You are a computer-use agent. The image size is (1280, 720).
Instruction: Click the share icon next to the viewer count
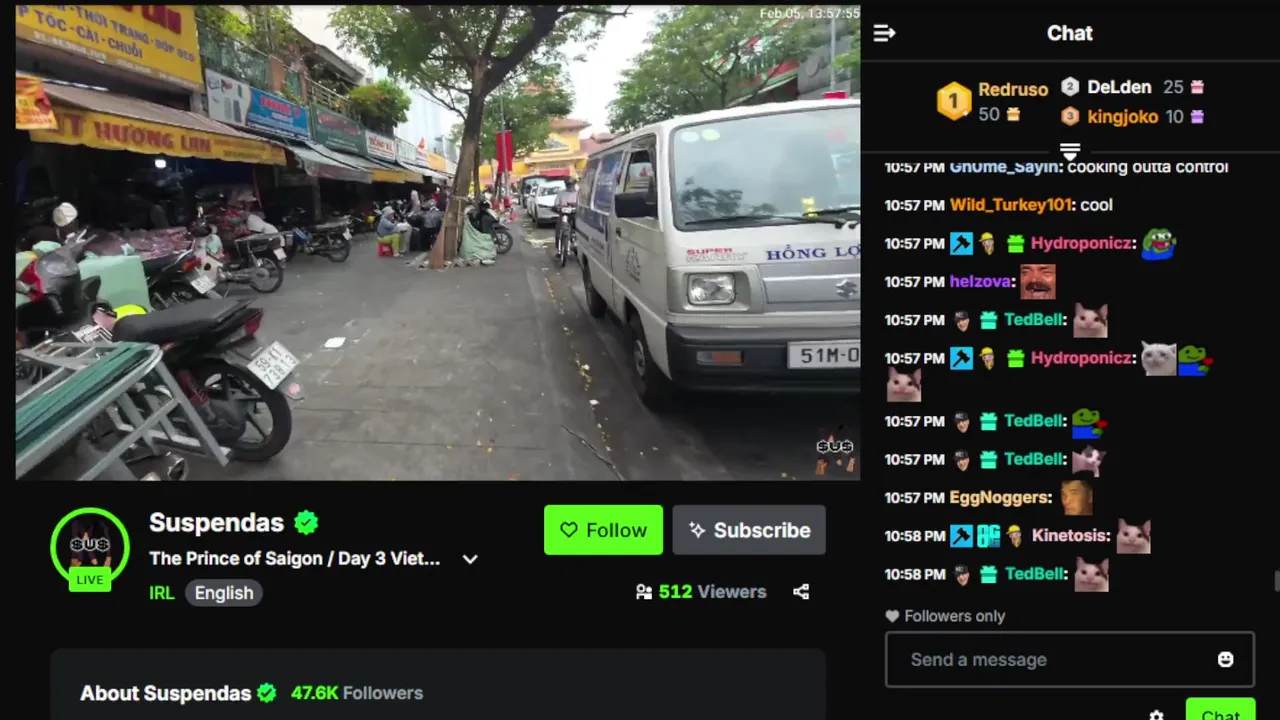pos(801,592)
